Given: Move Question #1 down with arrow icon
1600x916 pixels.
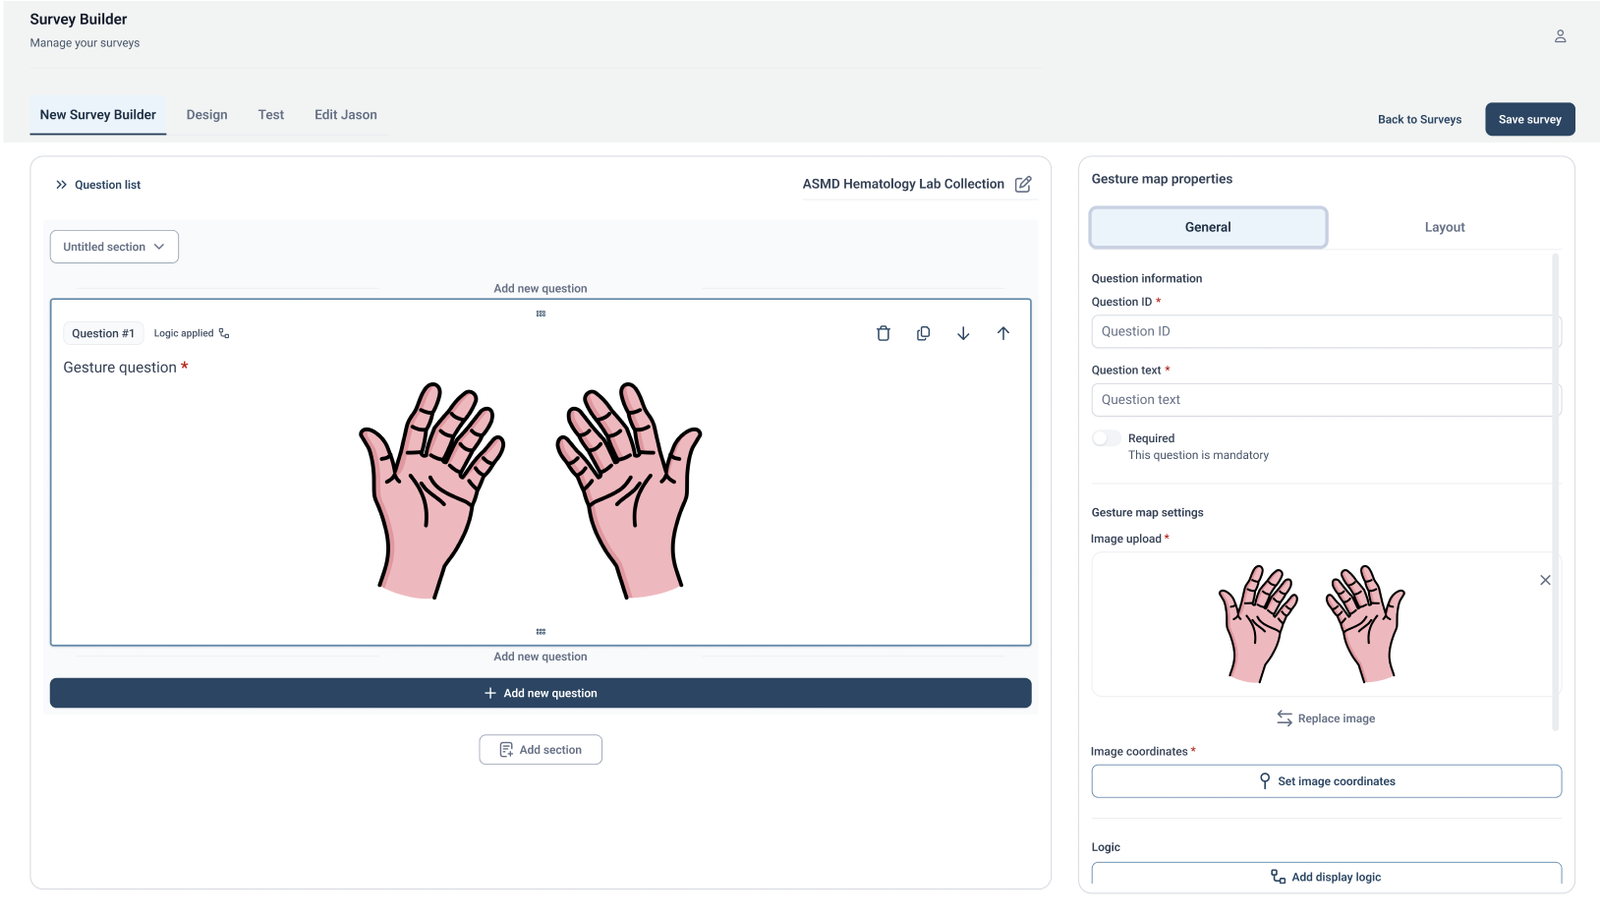Looking at the screenshot, I should coord(963,333).
